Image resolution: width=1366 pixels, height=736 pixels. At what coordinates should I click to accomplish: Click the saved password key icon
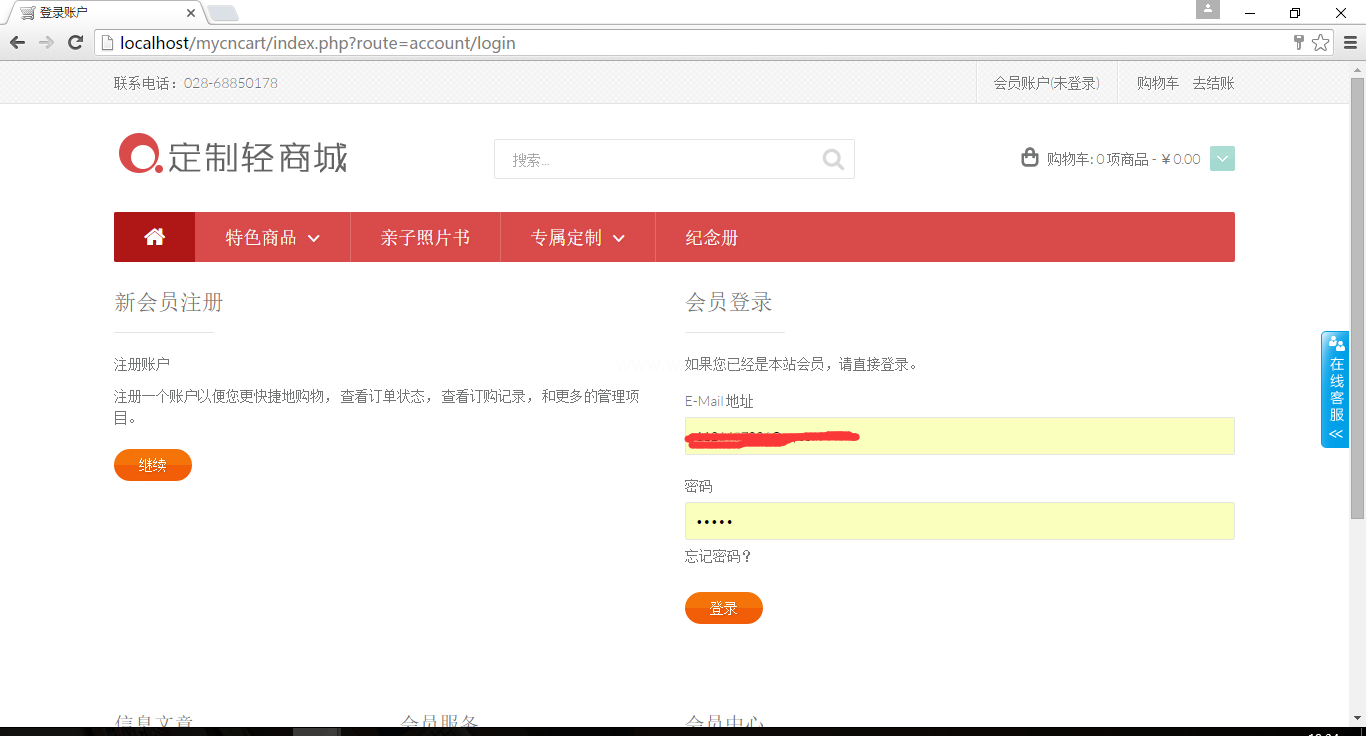pos(1298,42)
